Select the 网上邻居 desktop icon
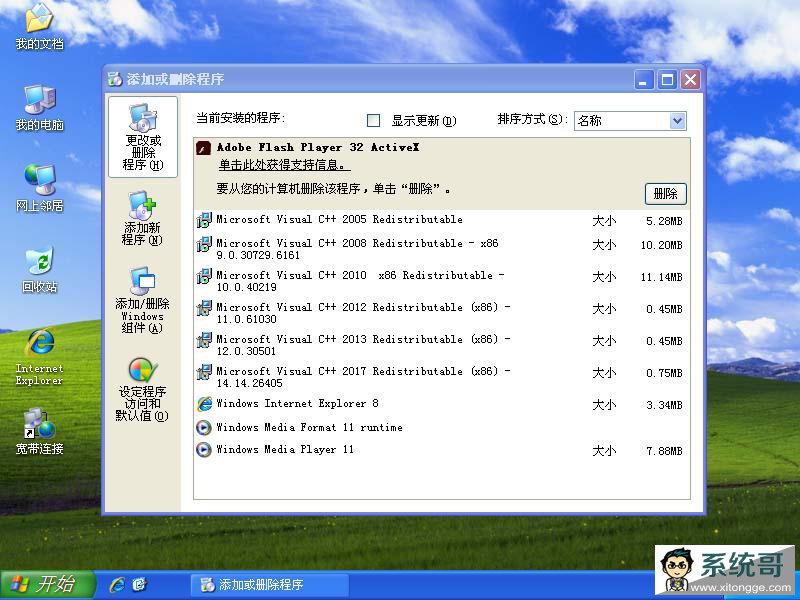 tap(39, 188)
